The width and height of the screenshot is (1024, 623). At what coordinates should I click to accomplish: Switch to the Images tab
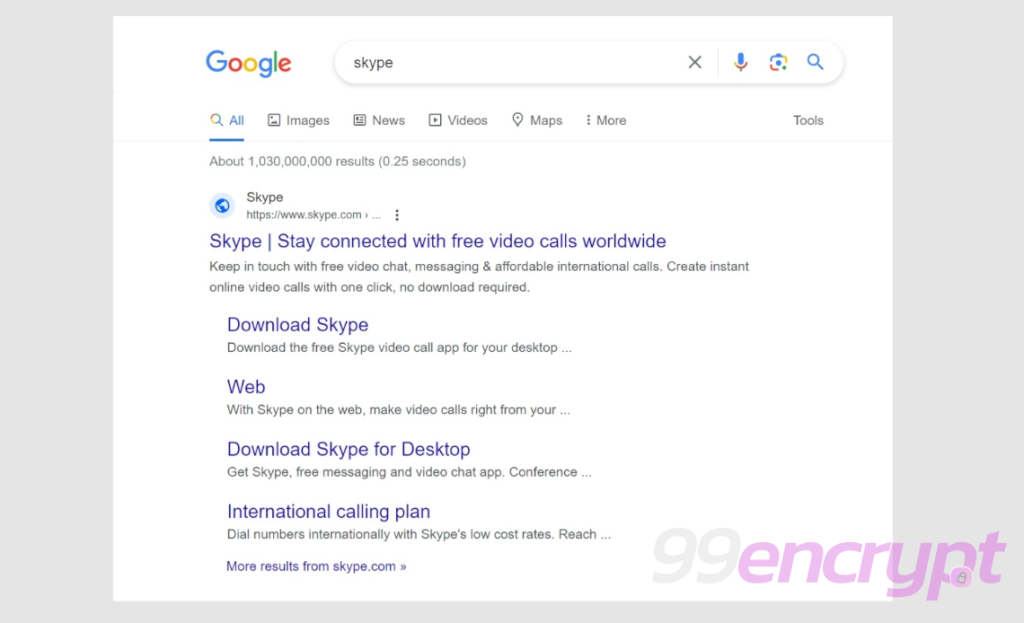coord(298,119)
